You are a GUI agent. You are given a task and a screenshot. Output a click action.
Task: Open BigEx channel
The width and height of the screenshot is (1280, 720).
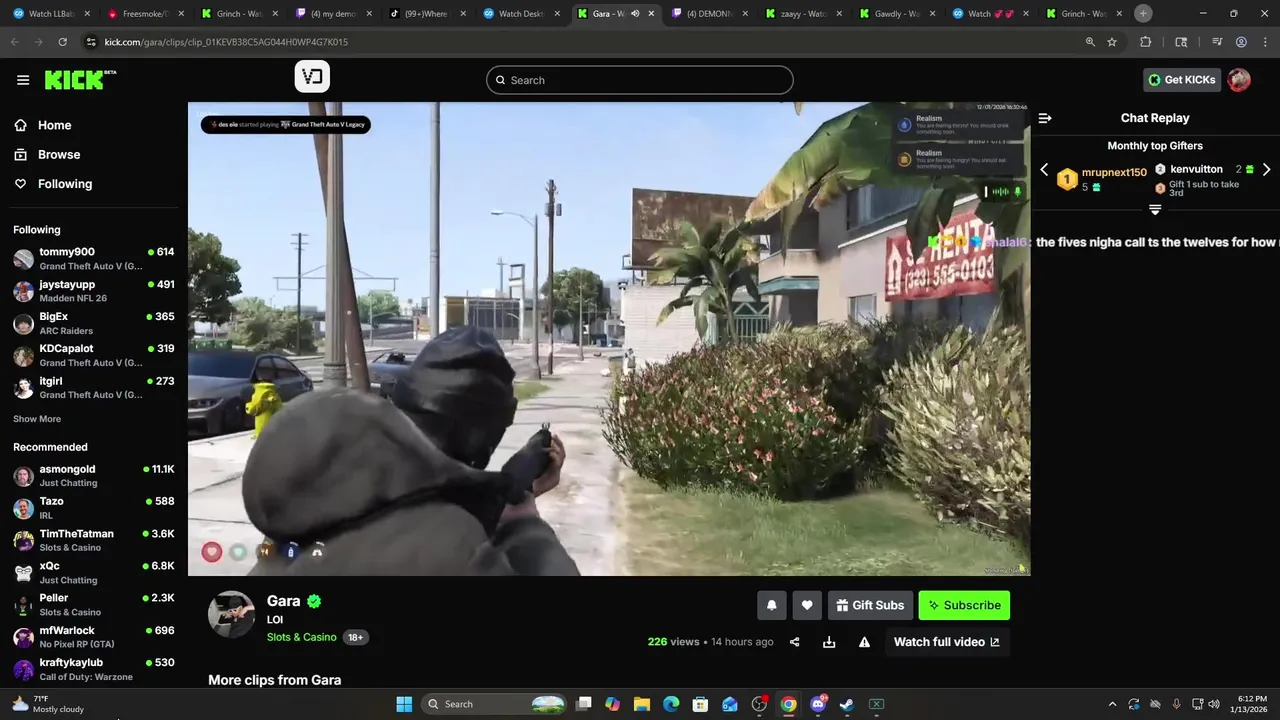point(94,323)
